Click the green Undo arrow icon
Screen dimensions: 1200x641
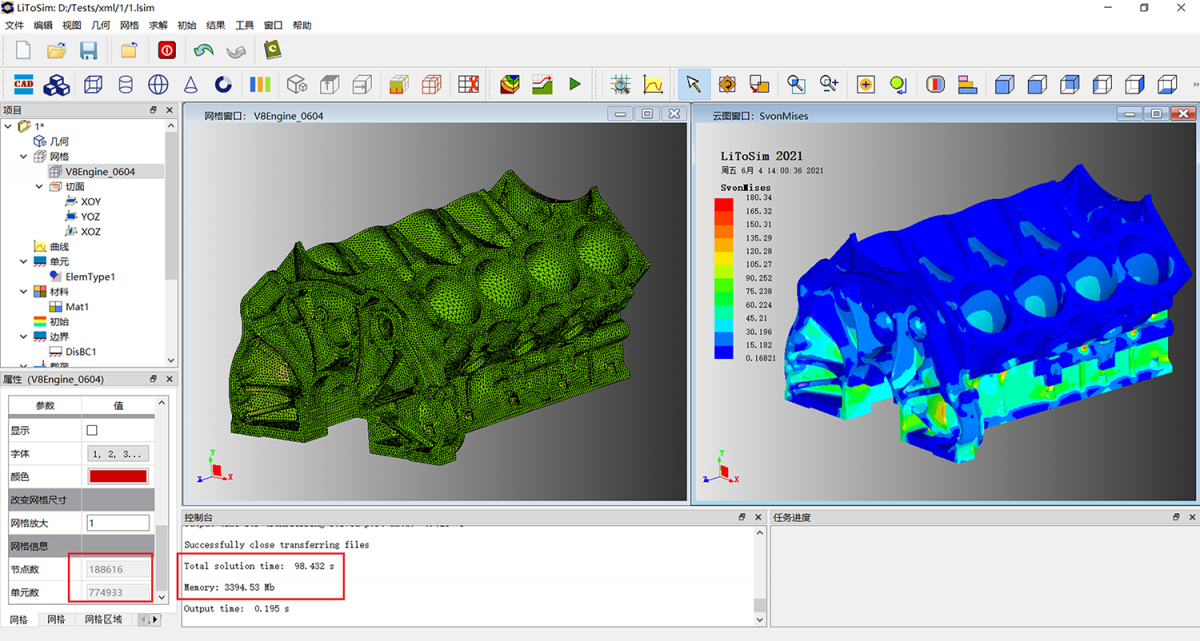pyautogui.click(x=204, y=50)
